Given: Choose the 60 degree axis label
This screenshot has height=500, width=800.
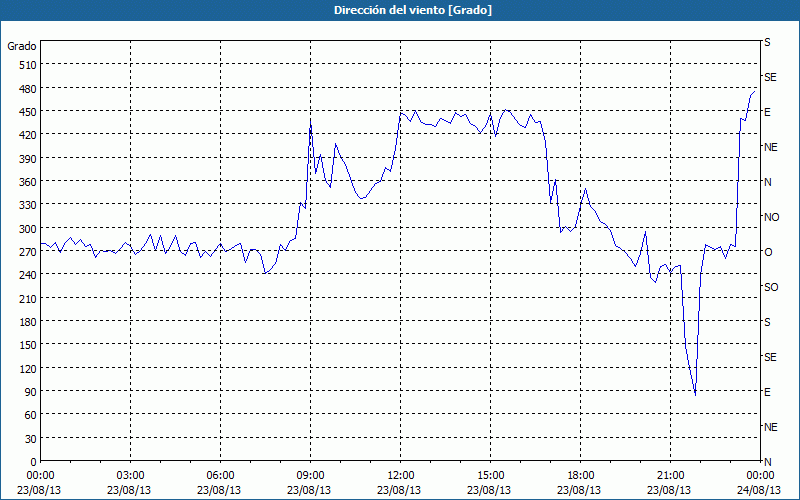Looking at the screenshot, I should [31, 415].
